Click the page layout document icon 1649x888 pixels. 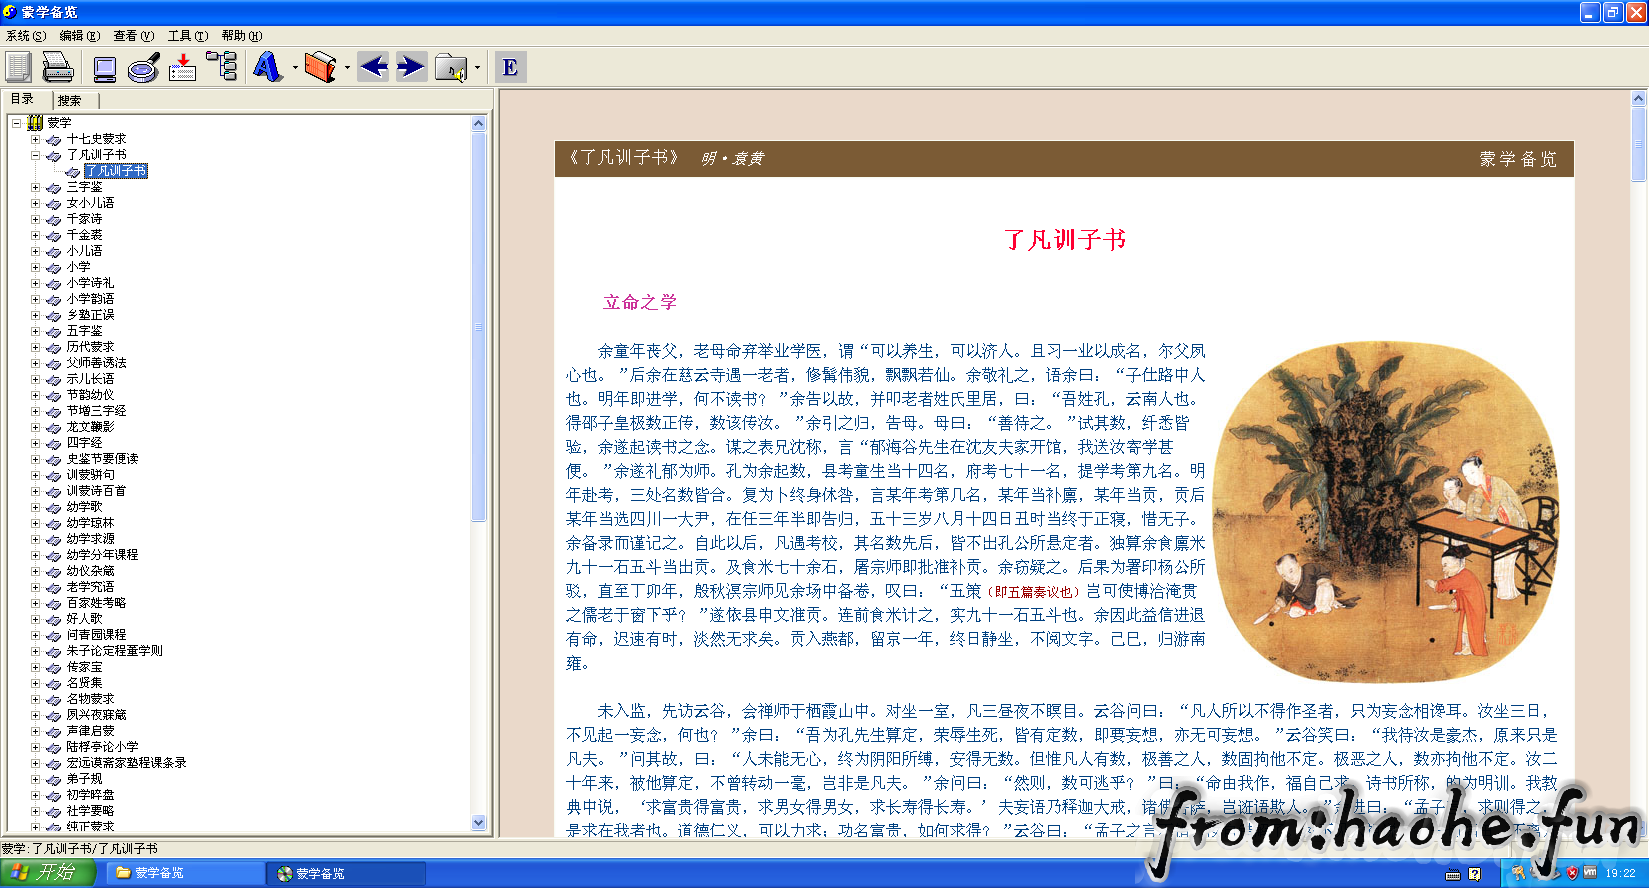coord(18,67)
